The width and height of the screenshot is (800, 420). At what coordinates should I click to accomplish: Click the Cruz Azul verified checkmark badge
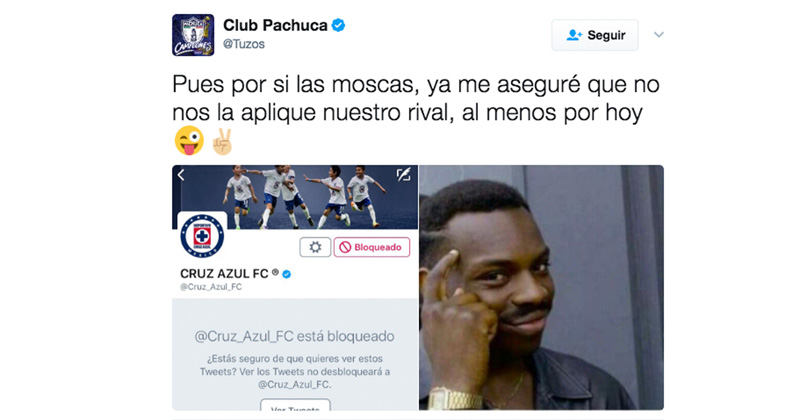(x=287, y=274)
